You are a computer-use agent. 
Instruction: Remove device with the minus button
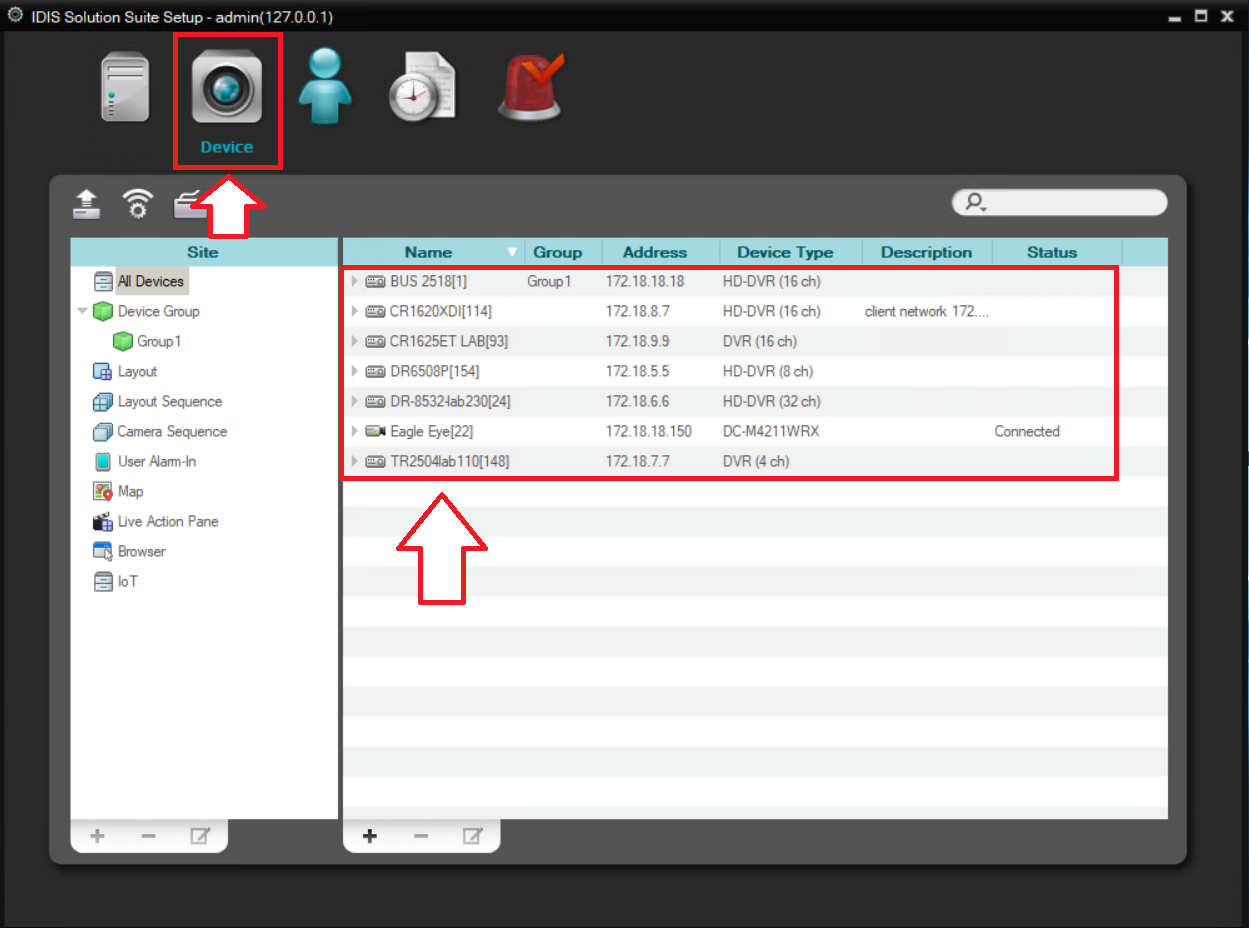coord(421,836)
